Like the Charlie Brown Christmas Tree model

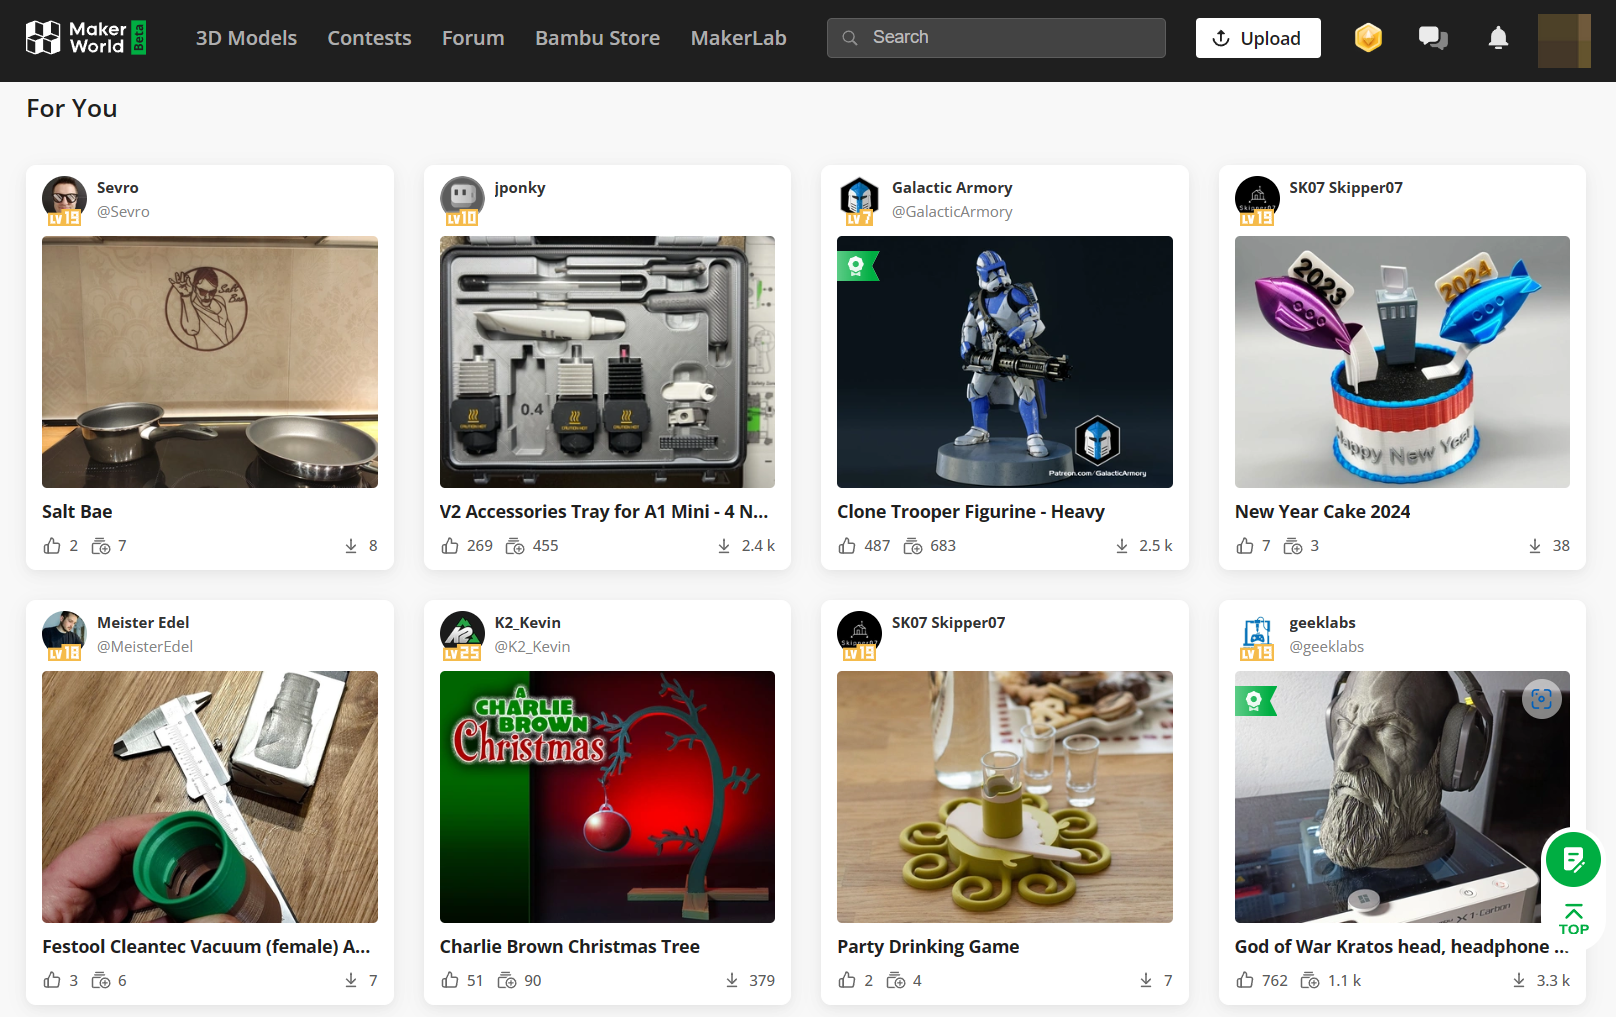coord(450,981)
